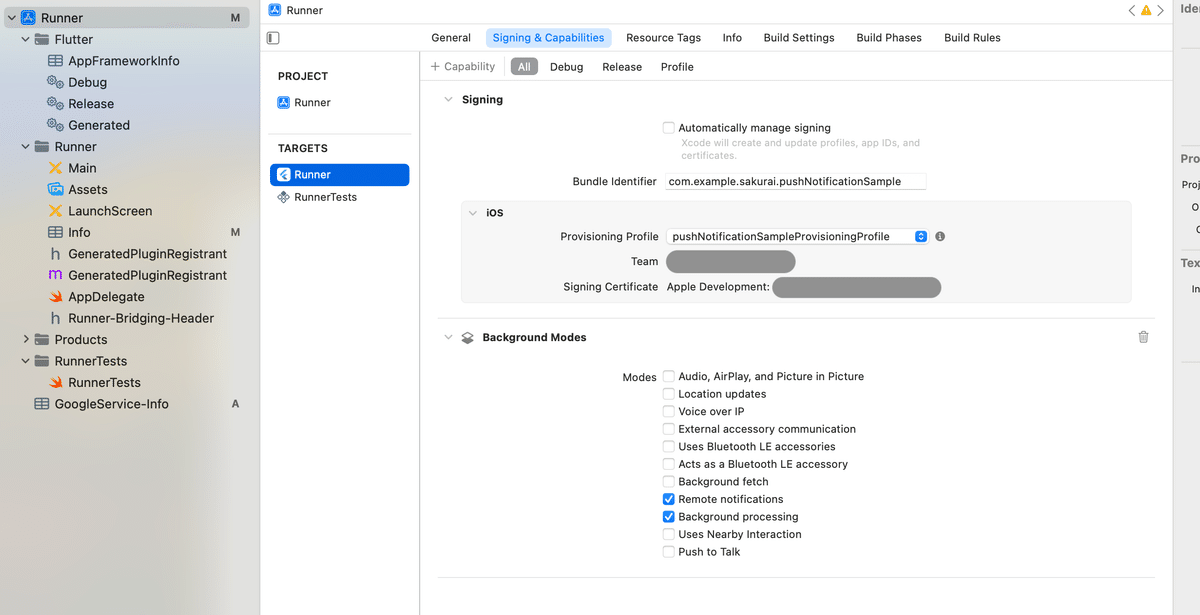The width and height of the screenshot is (1200, 615).
Task: Click the yellow warning triangle icon
Action: [x=1146, y=10]
